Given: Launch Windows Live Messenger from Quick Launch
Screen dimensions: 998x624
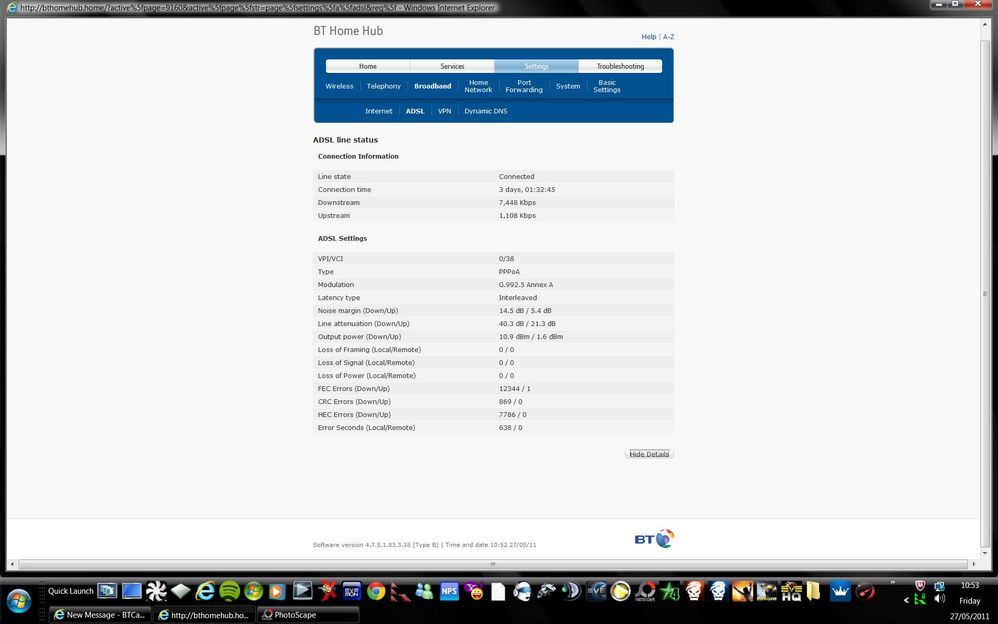Looking at the screenshot, I should (424, 591).
